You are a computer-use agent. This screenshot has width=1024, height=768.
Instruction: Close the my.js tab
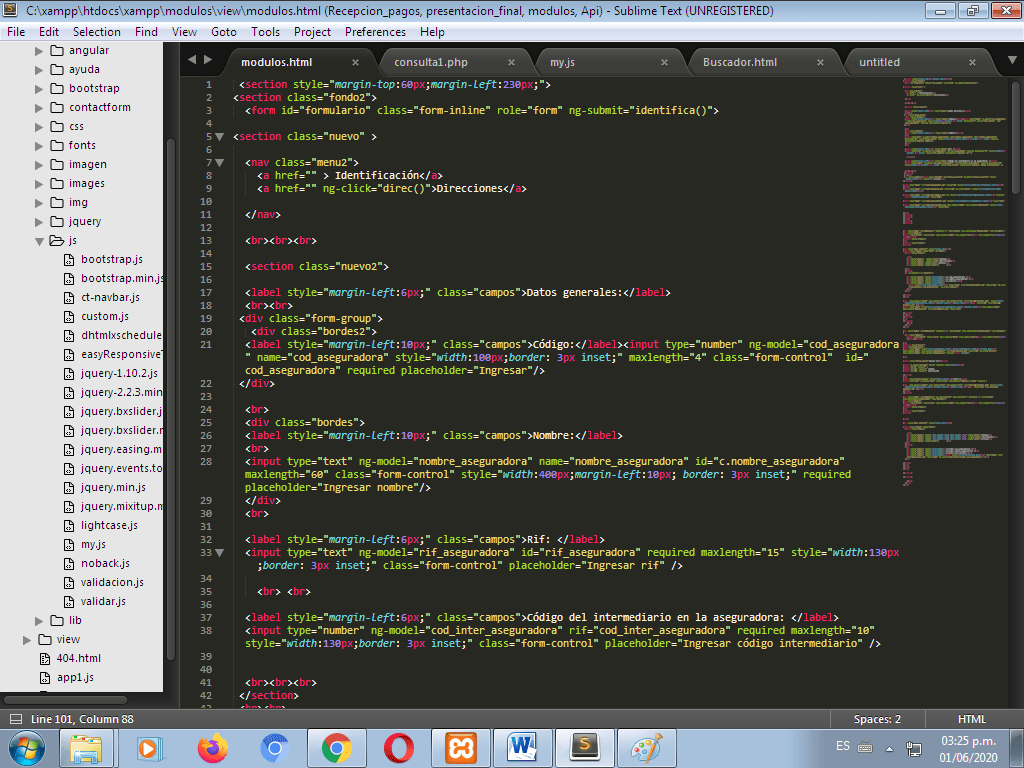coord(666,62)
